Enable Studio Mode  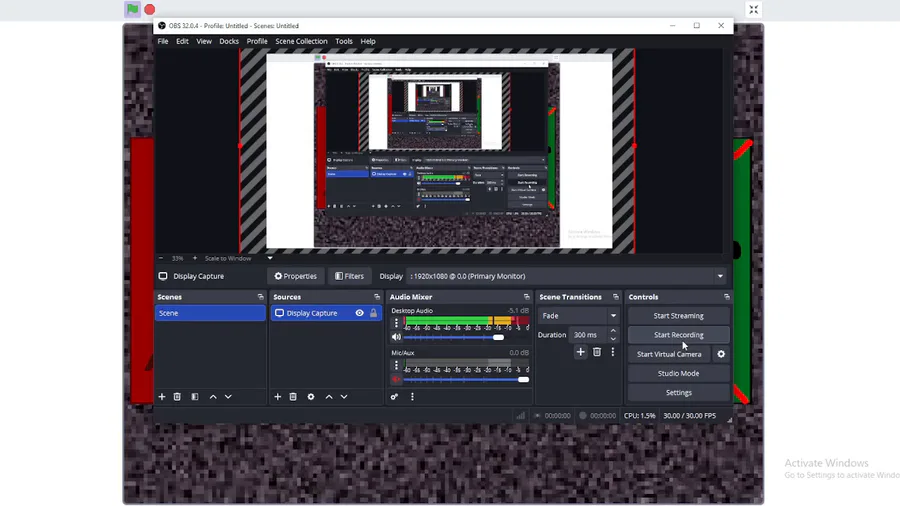tap(678, 373)
